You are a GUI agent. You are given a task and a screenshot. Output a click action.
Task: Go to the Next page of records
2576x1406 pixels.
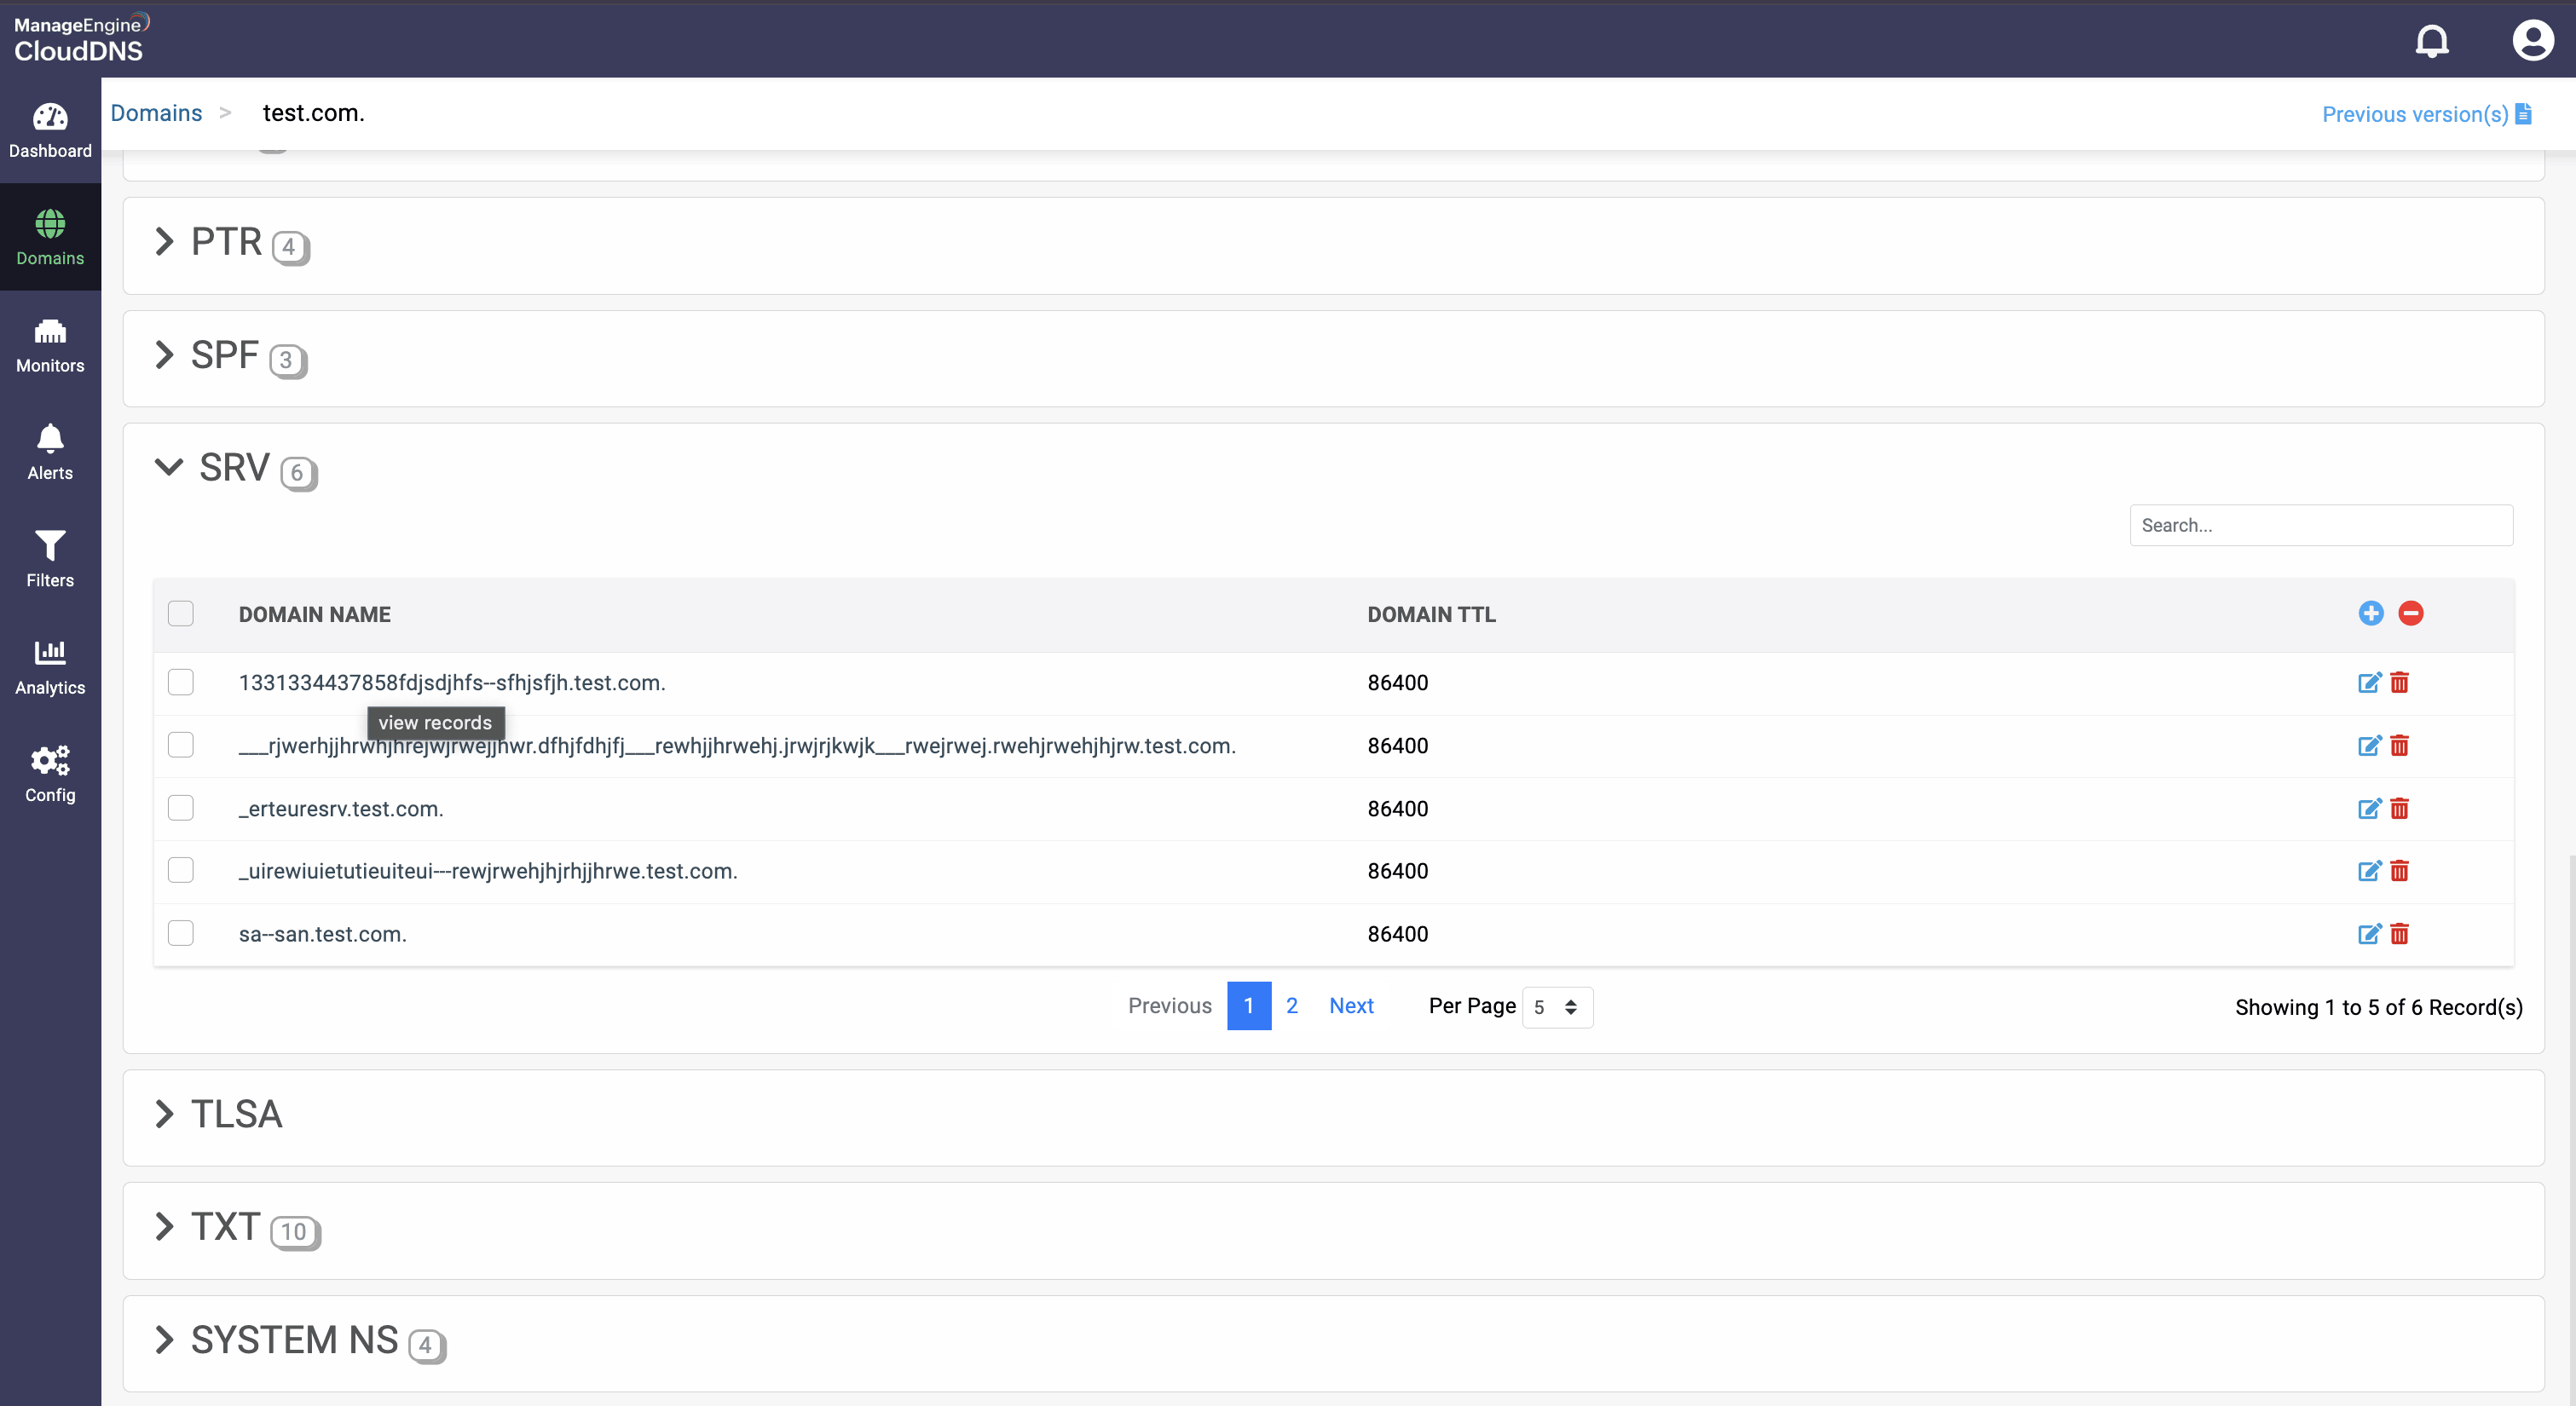point(1350,1006)
